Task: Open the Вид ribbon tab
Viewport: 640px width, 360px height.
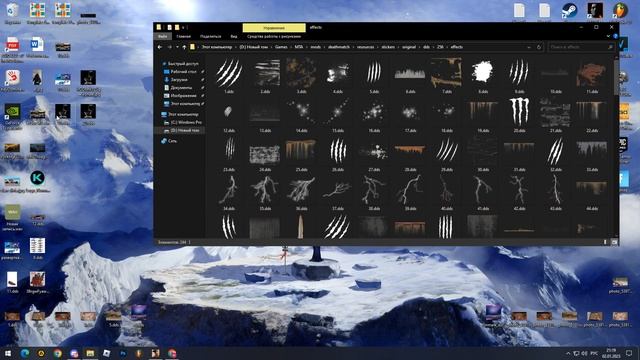Action: [x=234, y=36]
